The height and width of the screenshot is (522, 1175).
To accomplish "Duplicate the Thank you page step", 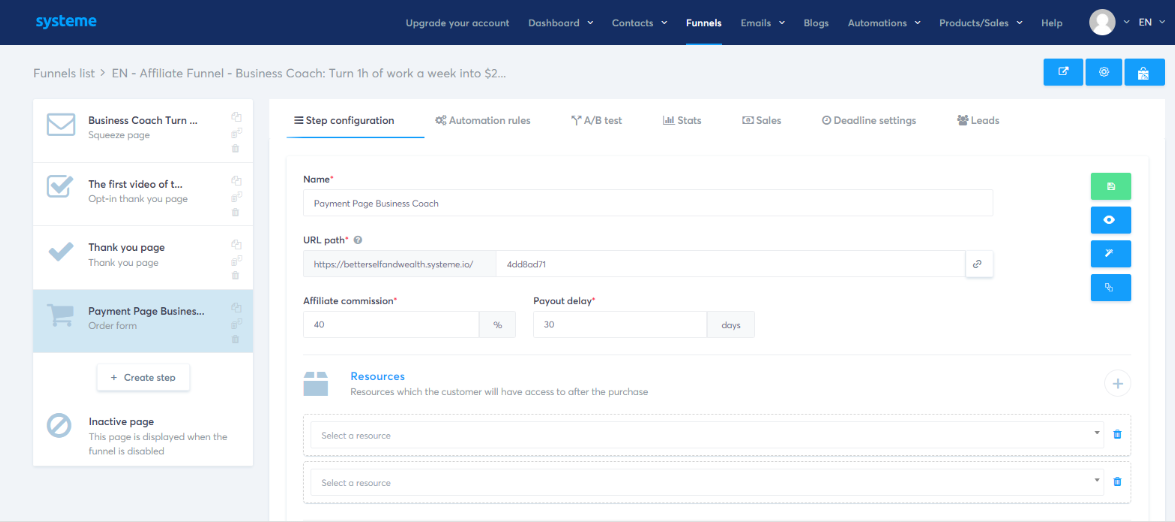I will pyautogui.click(x=236, y=244).
